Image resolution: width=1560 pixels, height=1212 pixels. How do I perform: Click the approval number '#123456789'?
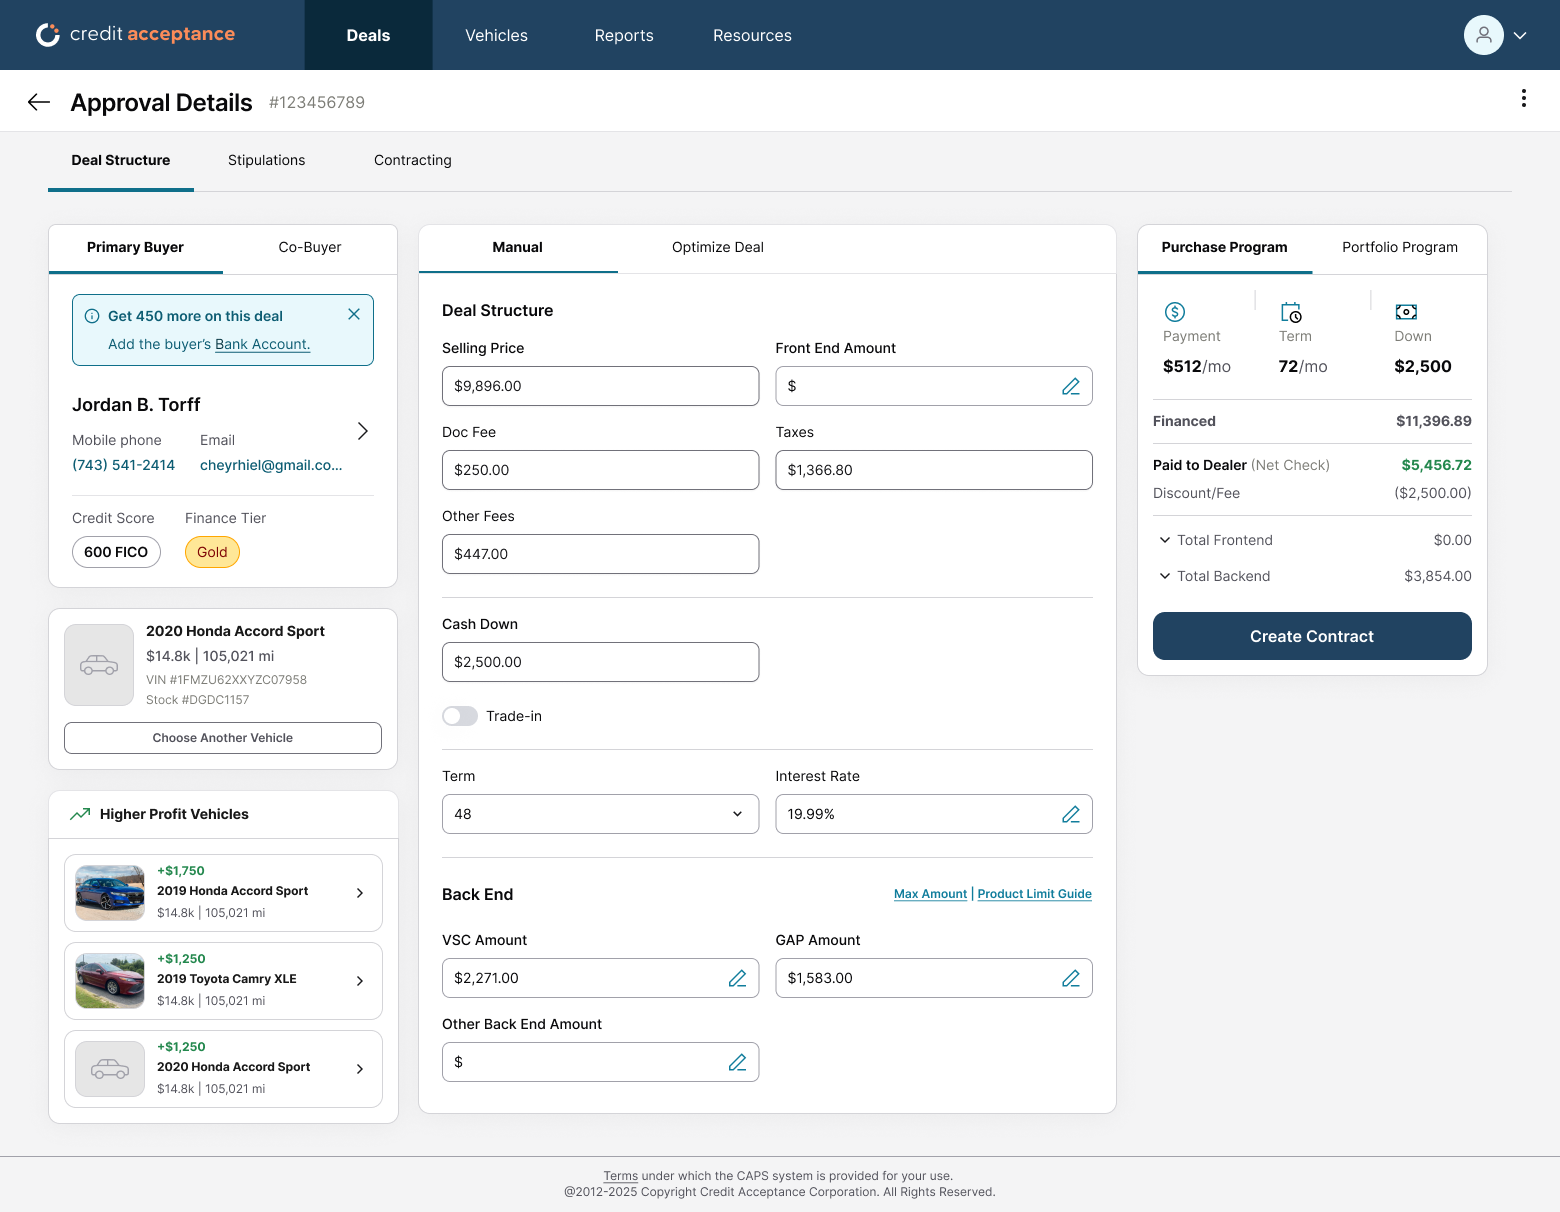[x=317, y=102]
